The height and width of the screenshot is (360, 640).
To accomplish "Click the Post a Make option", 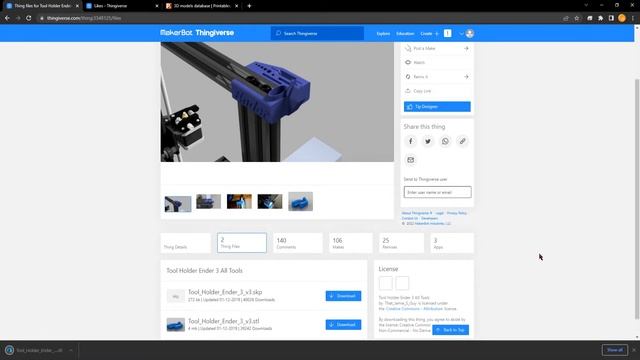I will coord(437,48).
